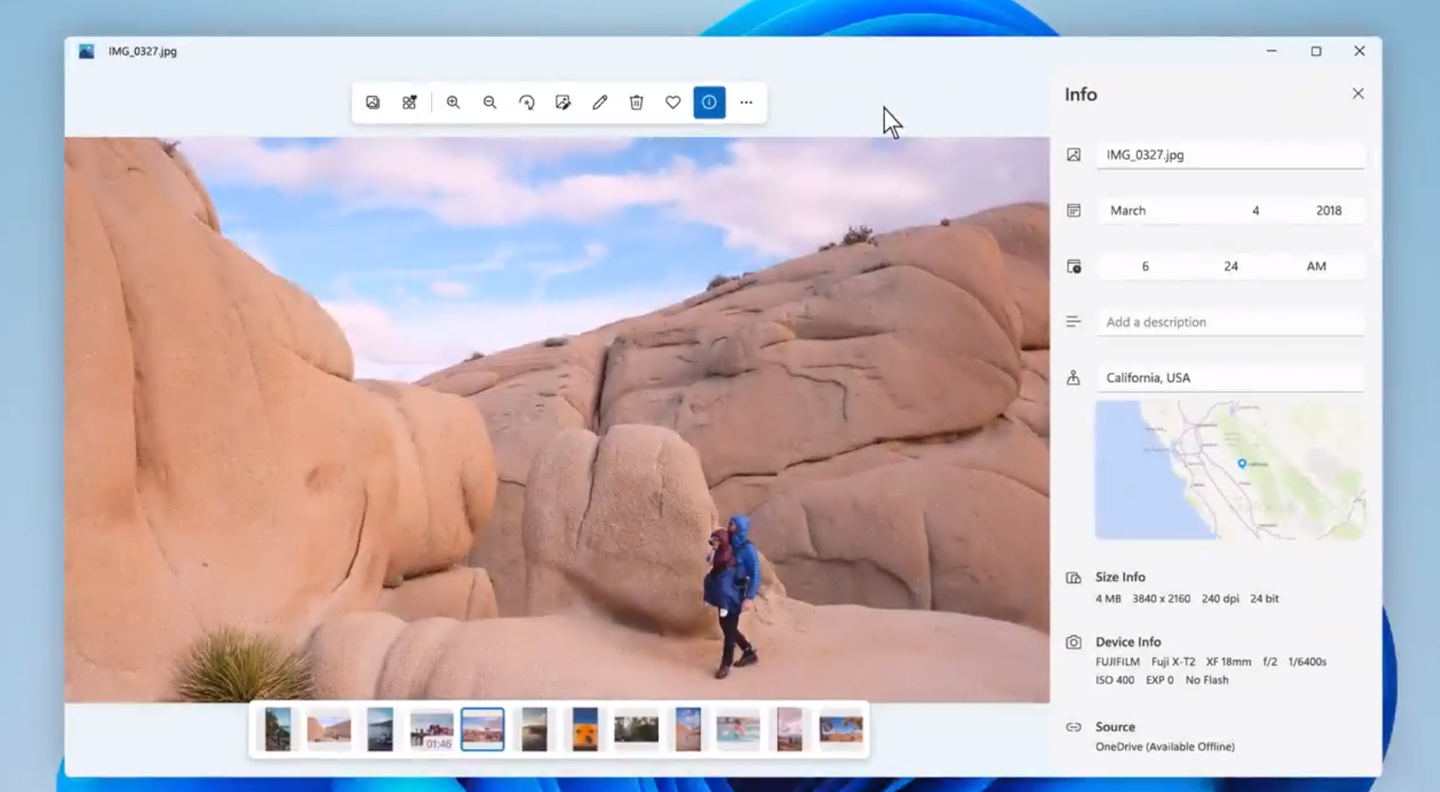The height and width of the screenshot is (792, 1440).
Task: Click the 1/6400s shutter speed text
Action: pos(1307,662)
